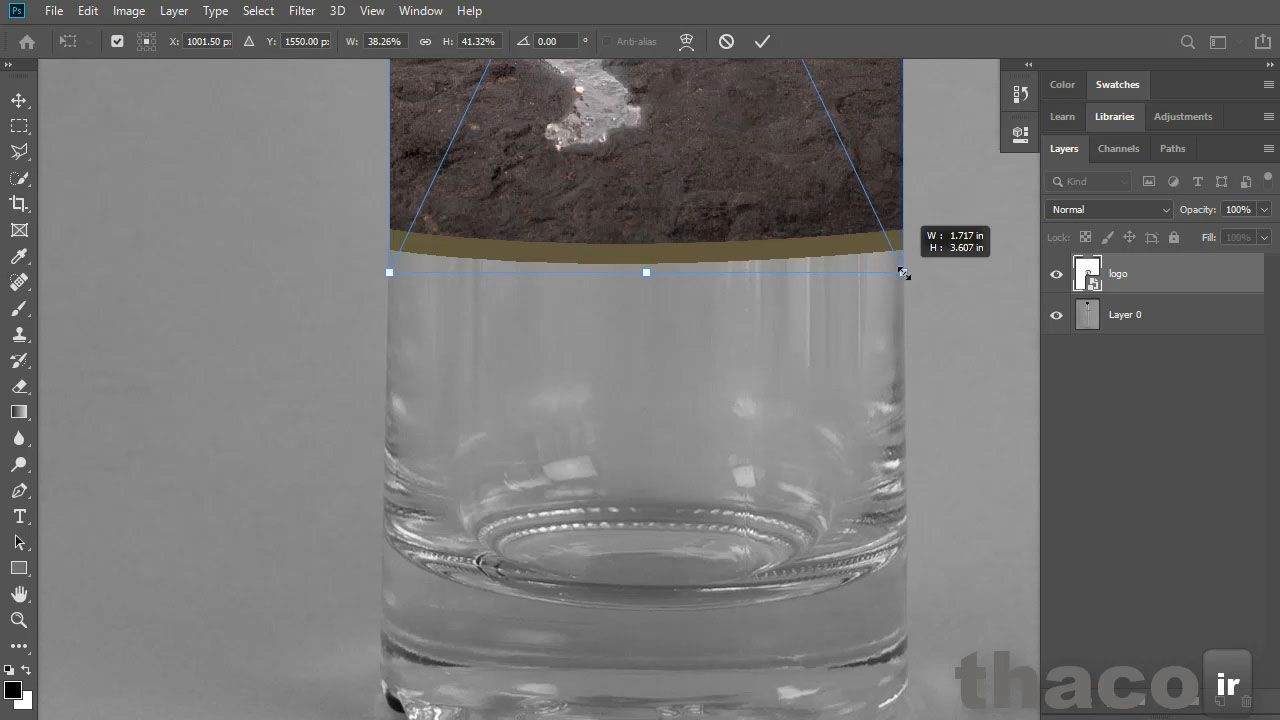Select the reference point location grid

tap(146, 42)
